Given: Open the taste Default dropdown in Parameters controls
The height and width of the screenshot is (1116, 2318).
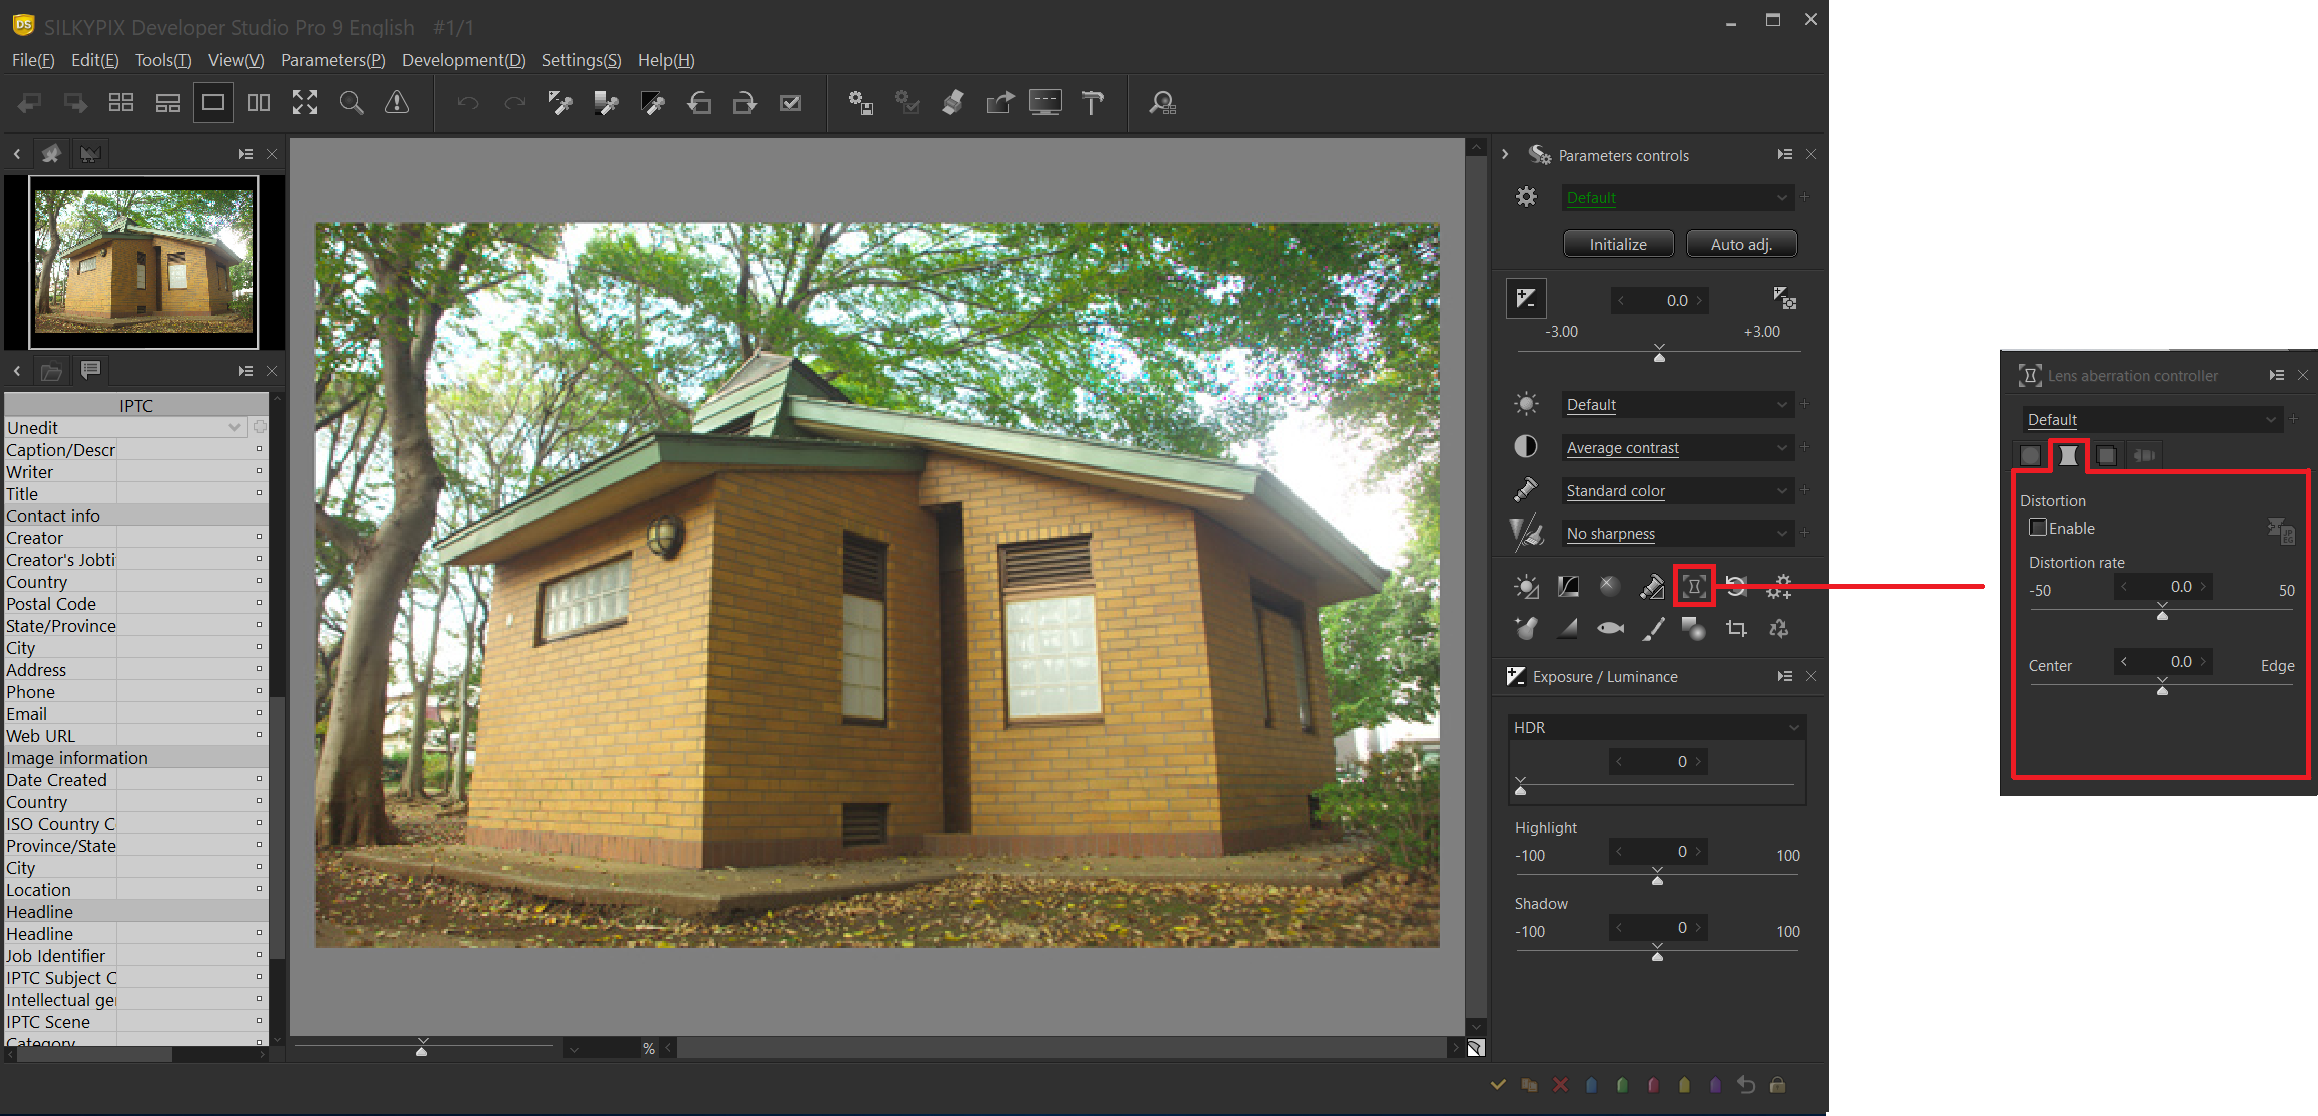Looking at the screenshot, I should [x=1677, y=198].
